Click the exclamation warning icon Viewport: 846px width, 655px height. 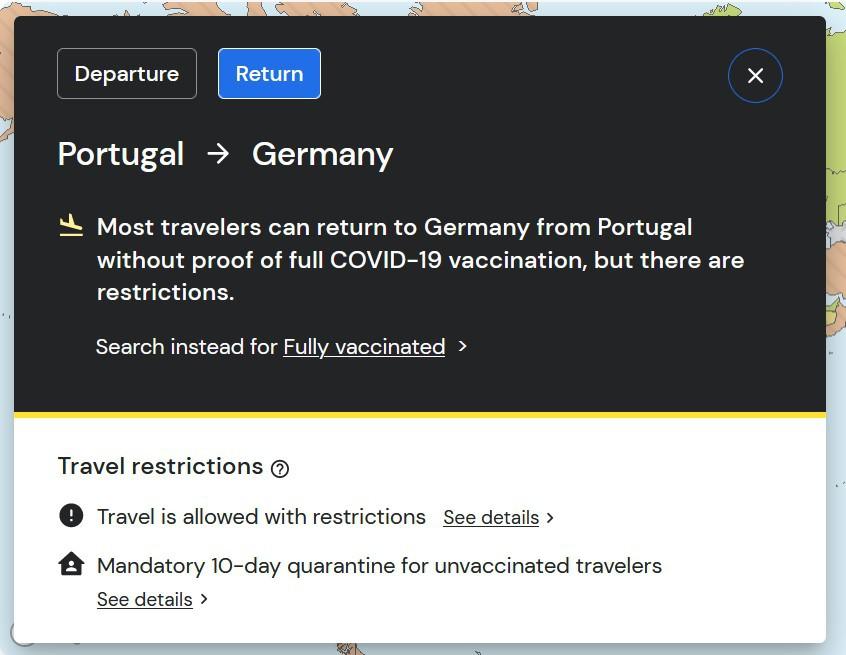click(71, 516)
